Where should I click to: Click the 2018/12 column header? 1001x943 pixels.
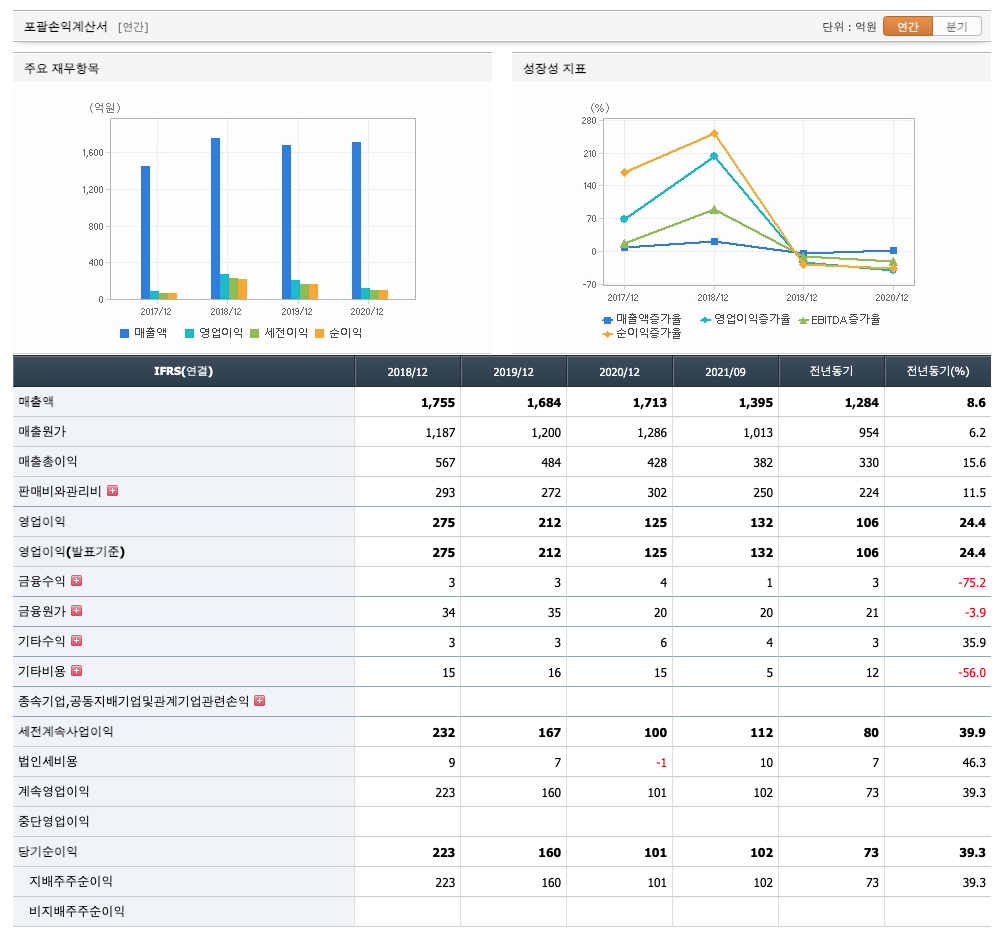pyautogui.click(x=407, y=372)
